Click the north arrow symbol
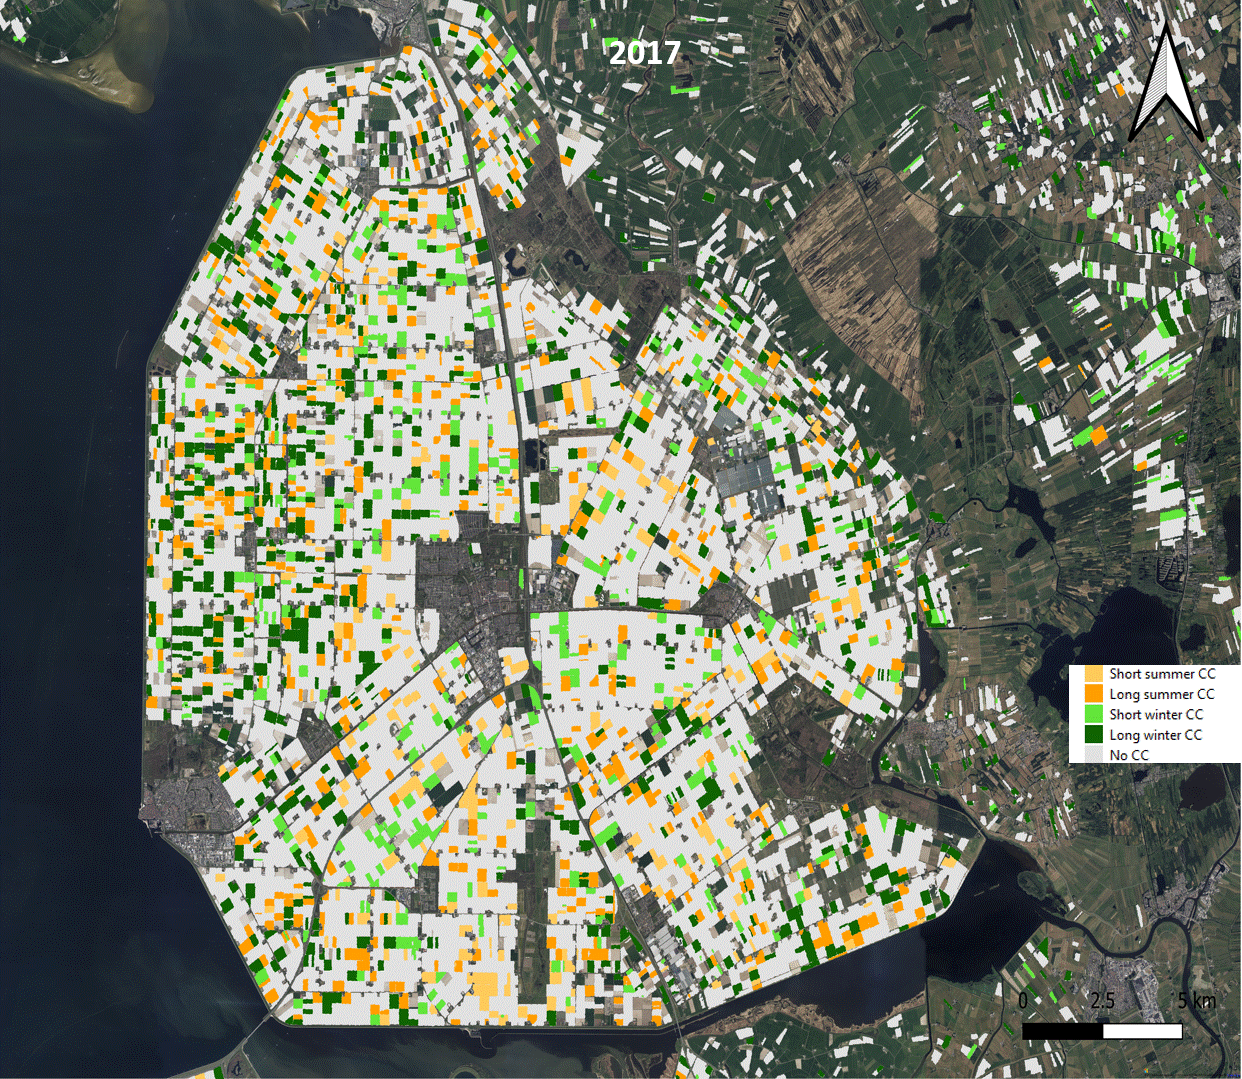The height and width of the screenshot is (1079, 1242). tap(1166, 85)
